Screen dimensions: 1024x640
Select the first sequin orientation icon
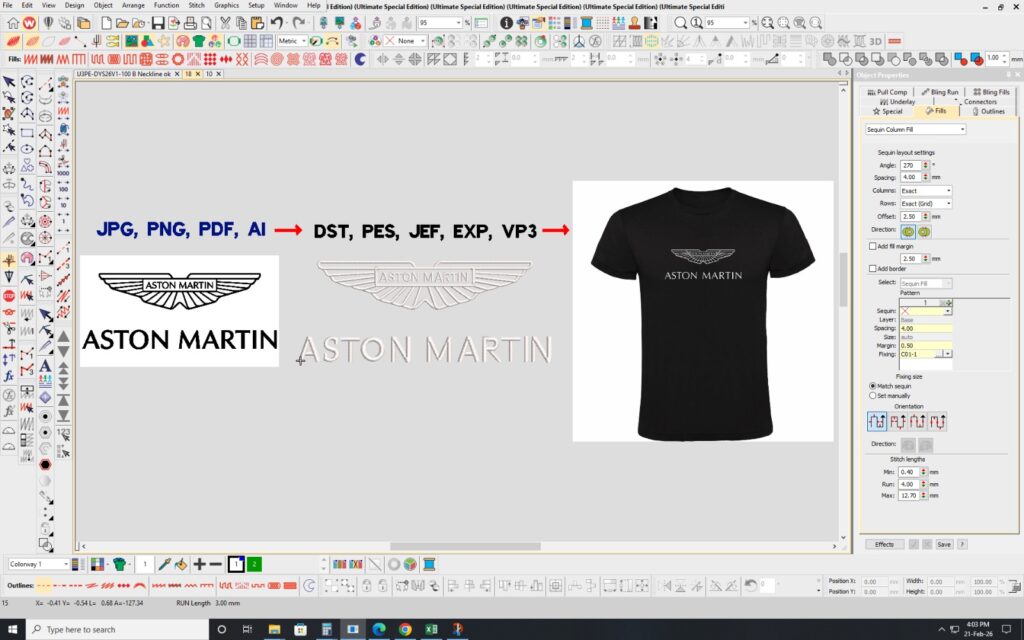coord(877,421)
